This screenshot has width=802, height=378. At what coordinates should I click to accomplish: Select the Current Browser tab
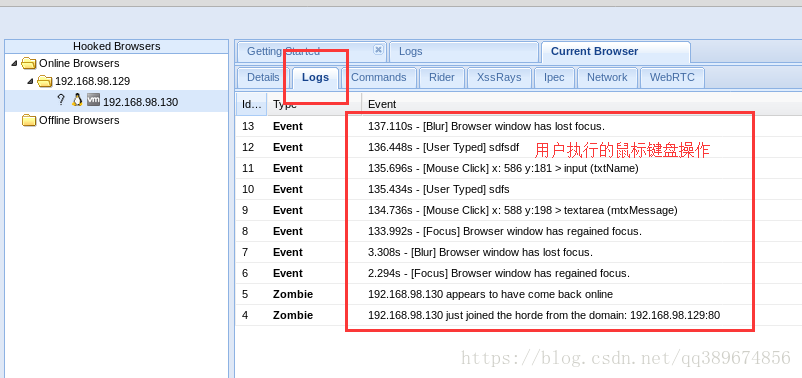coord(615,52)
